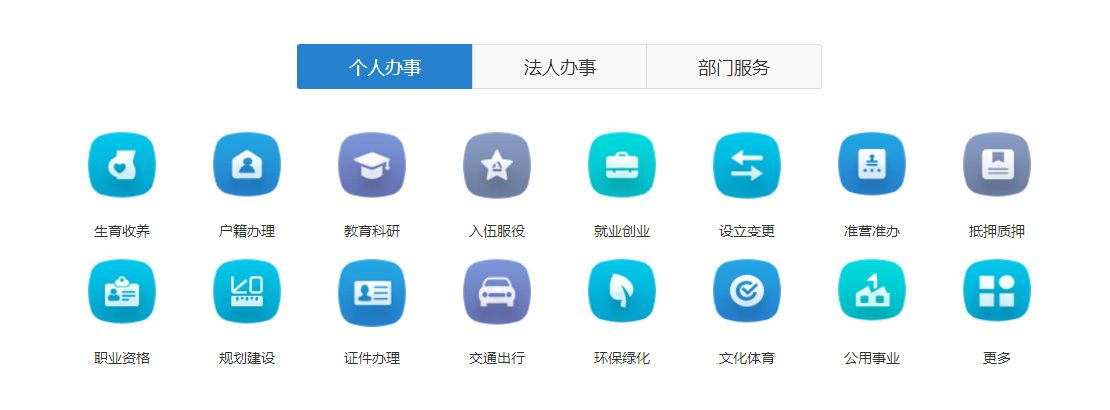Open the 户籍办理 text link
This screenshot has height=410, width=1110.
(246, 232)
